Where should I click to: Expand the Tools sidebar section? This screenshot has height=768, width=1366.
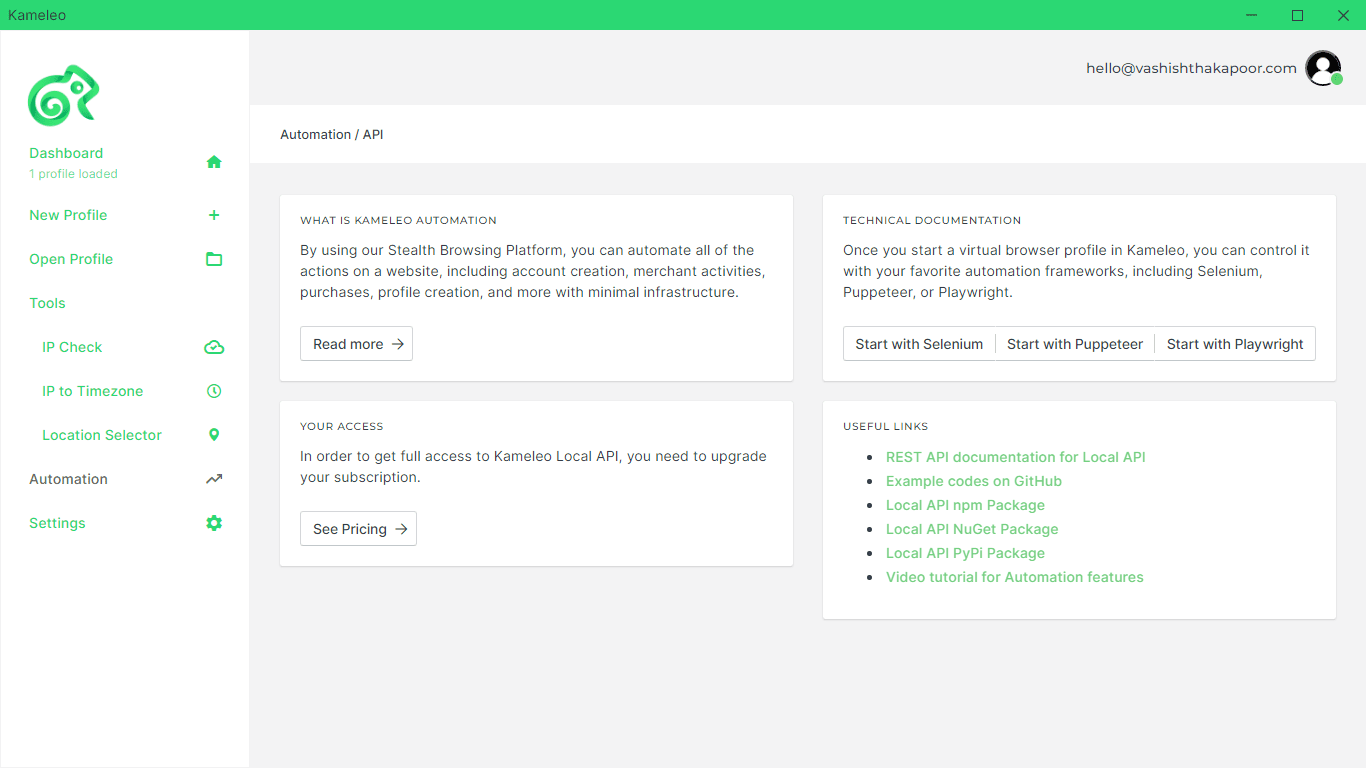click(x=47, y=303)
